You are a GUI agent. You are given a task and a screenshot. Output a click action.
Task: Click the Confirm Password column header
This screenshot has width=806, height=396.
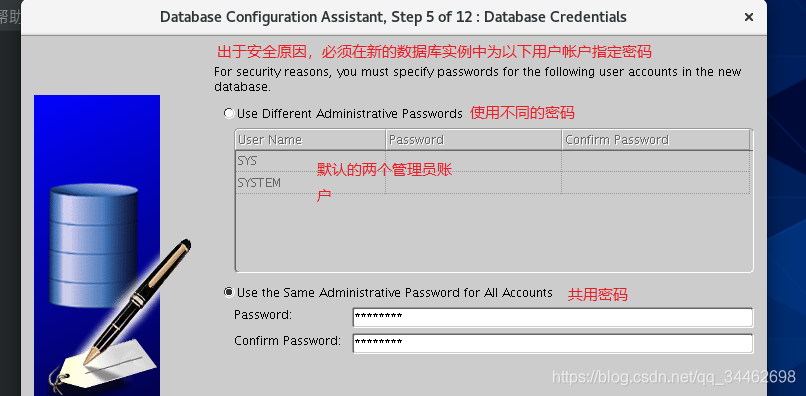click(x=655, y=140)
